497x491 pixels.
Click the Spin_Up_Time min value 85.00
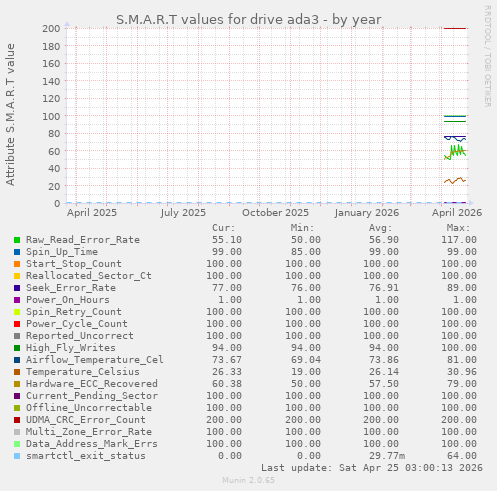pyautogui.click(x=306, y=252)
